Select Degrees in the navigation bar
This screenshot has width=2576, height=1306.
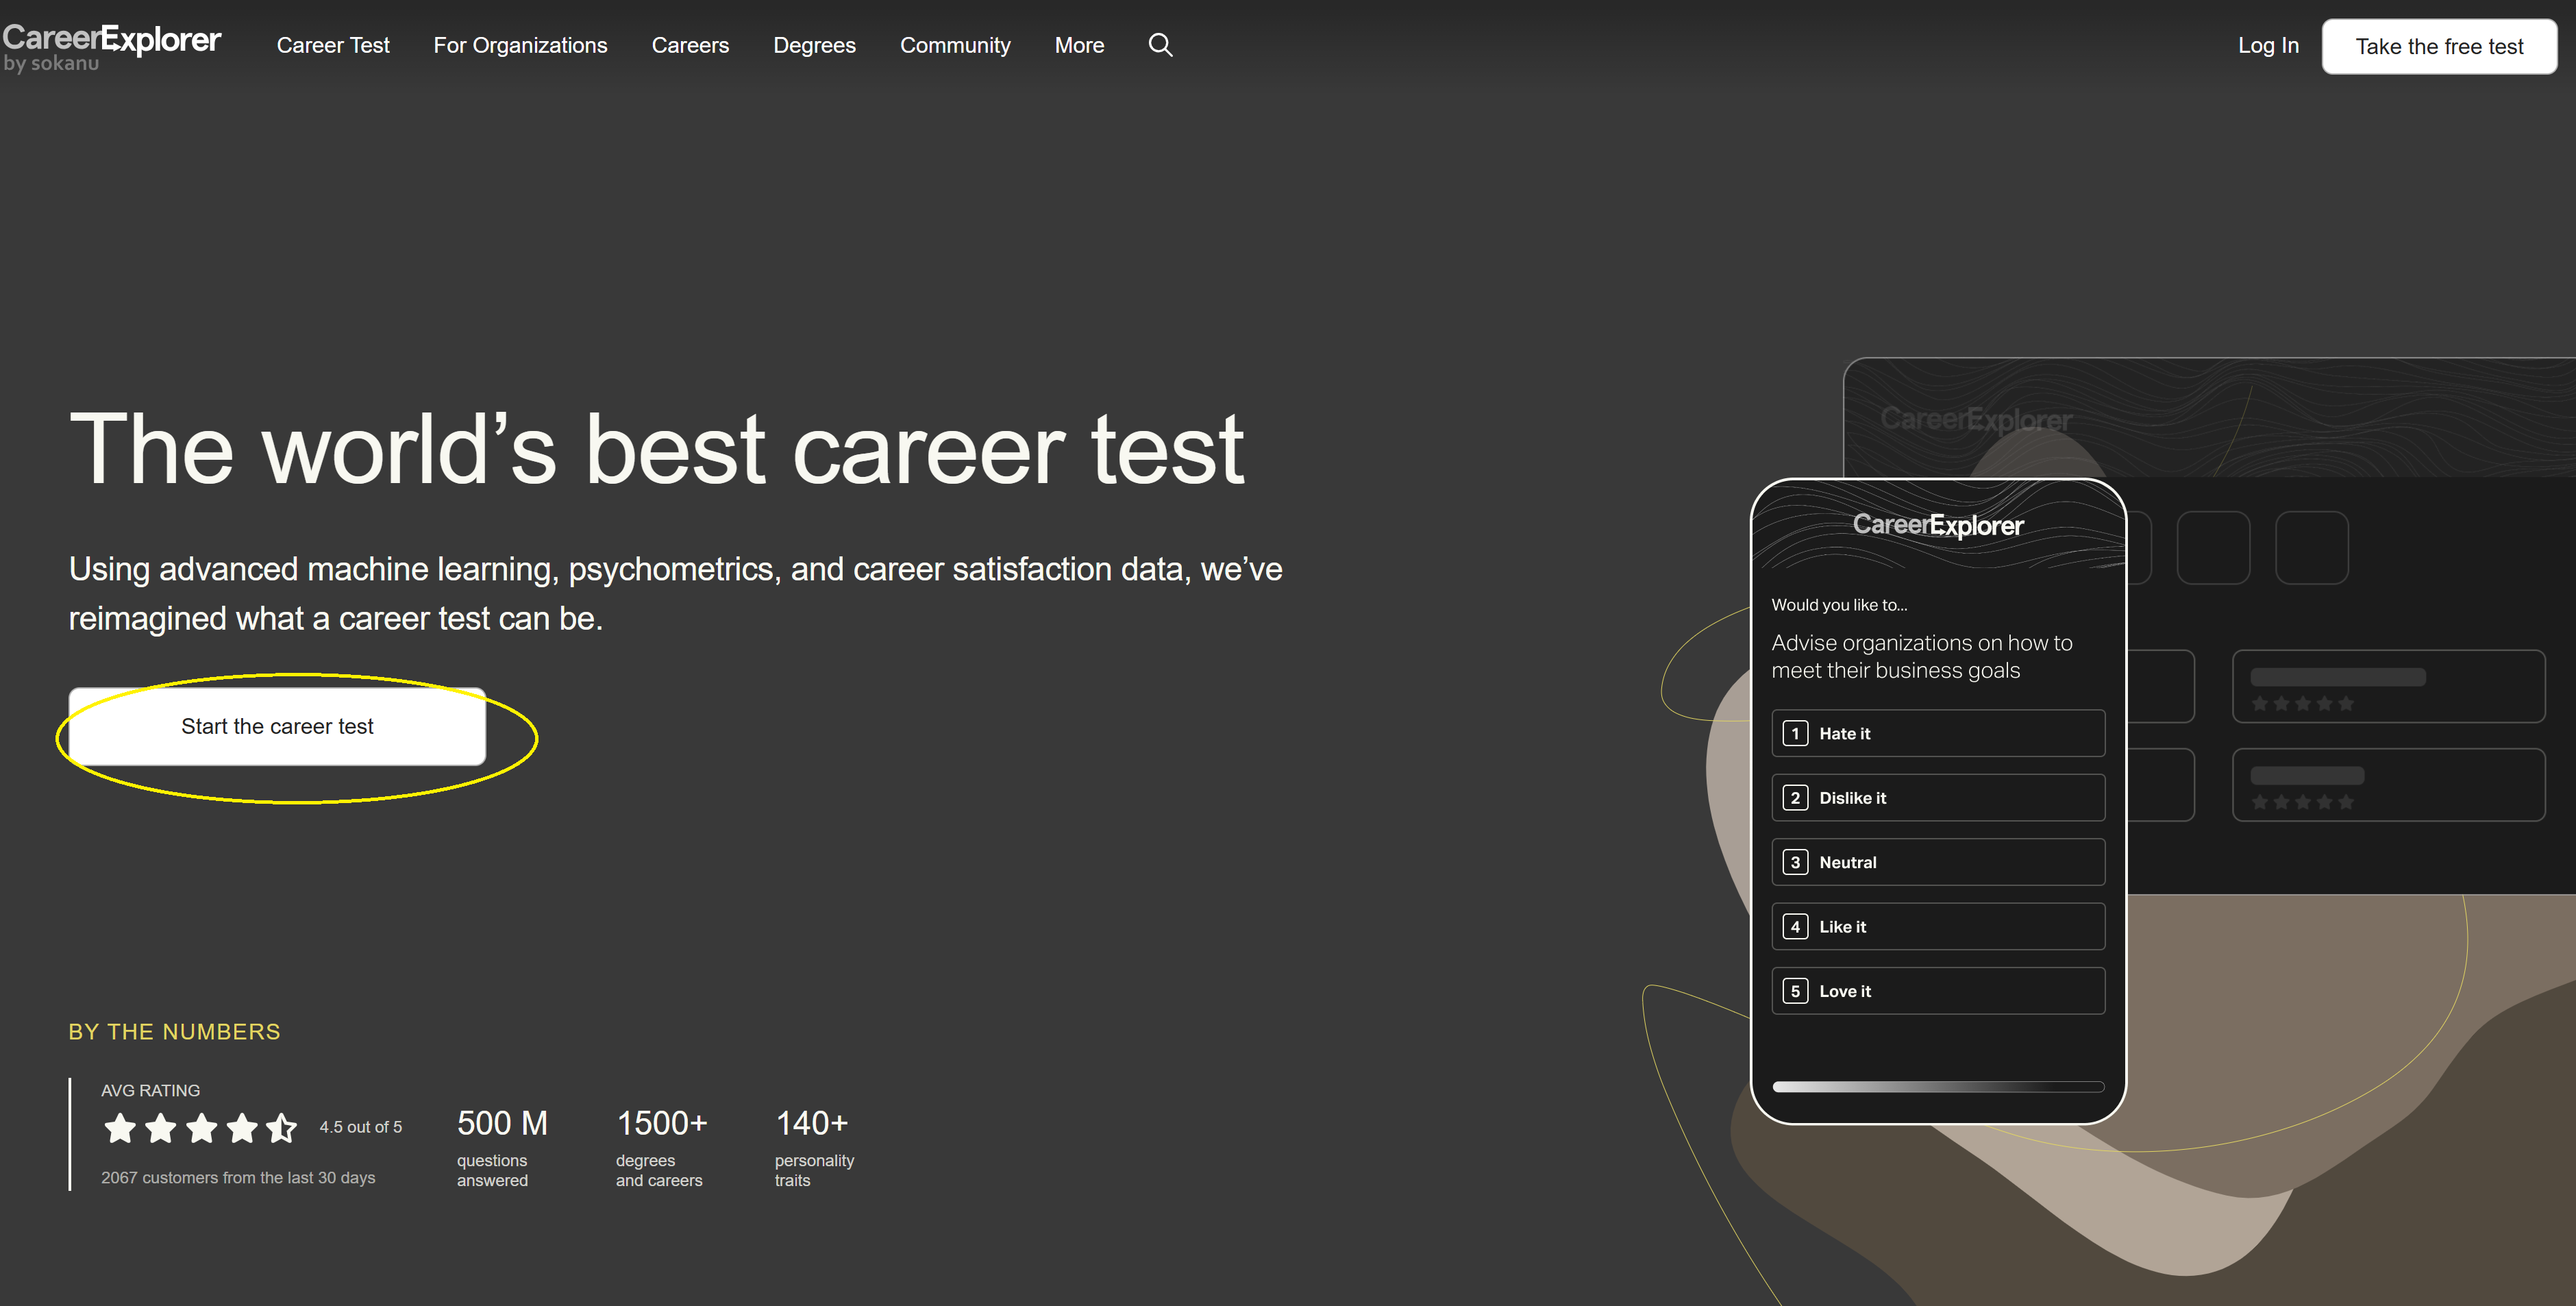[x=814, y=45]
